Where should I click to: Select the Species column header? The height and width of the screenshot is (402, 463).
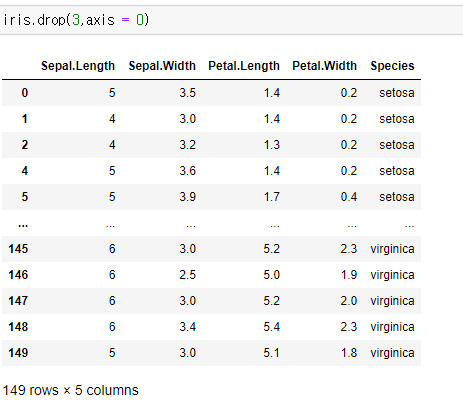pos(392,66)
